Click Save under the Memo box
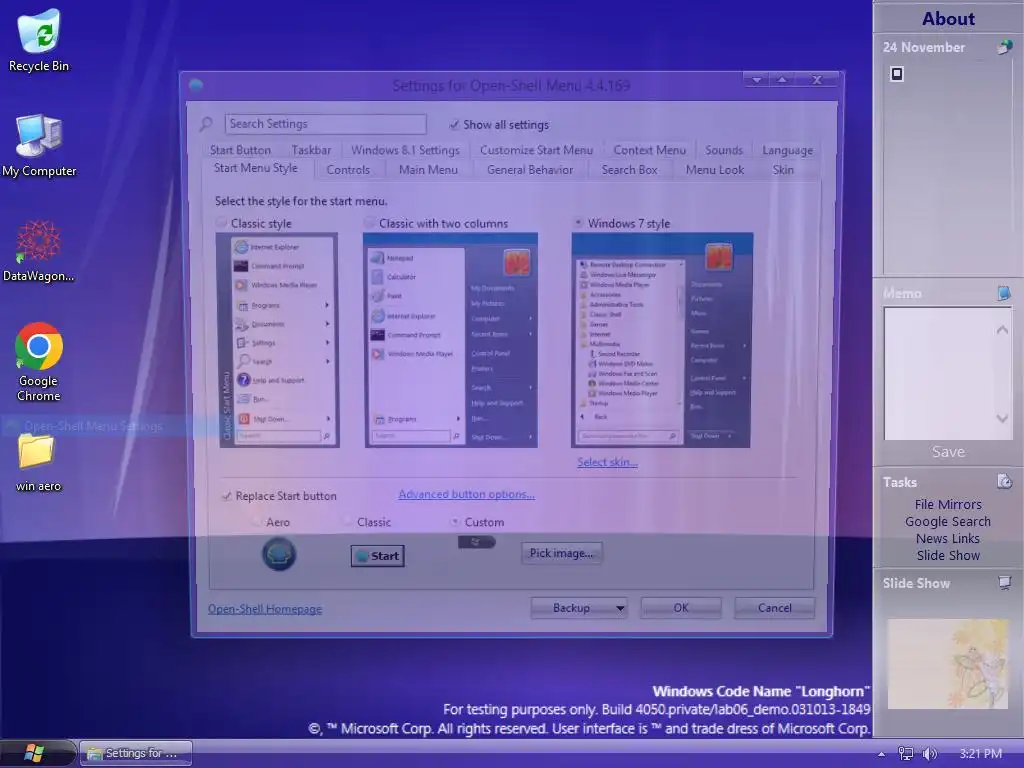Viewport: 1024px width, 768px height. point(948,451)
